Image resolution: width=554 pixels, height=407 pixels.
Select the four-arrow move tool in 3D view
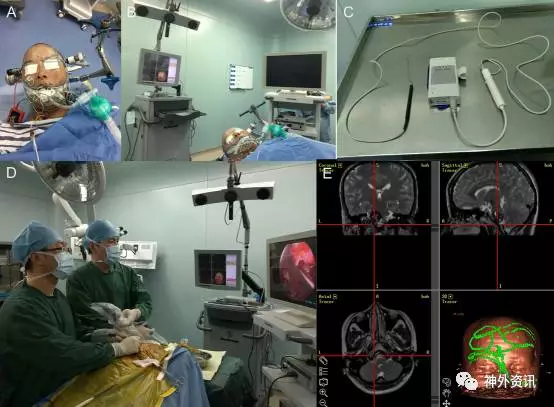(446, 403)
